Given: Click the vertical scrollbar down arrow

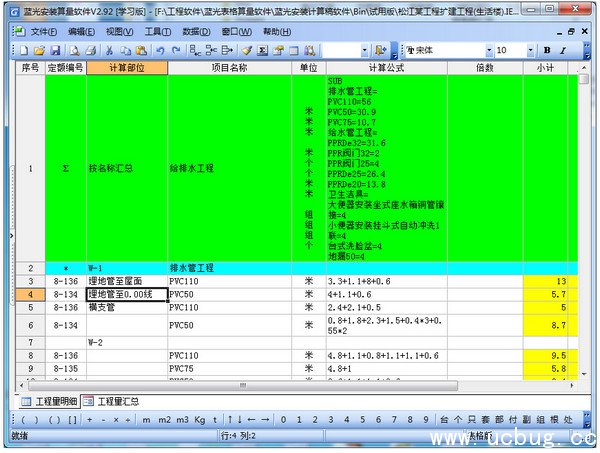Looking at the screenshot, I should pos(584,374).
